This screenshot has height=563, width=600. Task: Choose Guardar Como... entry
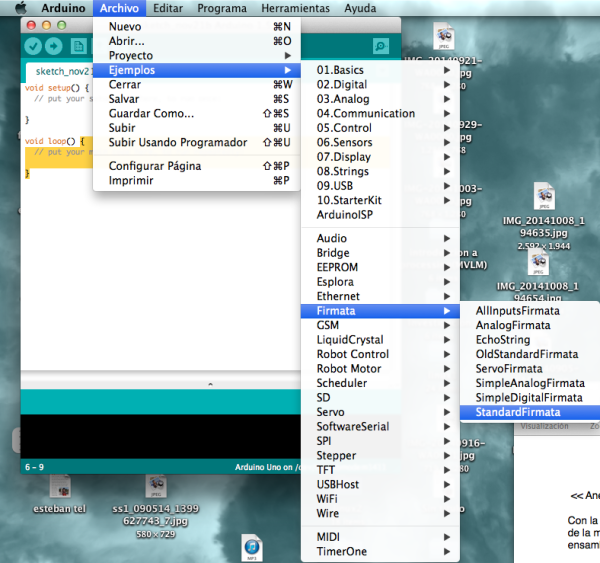(x=197, y=114)
